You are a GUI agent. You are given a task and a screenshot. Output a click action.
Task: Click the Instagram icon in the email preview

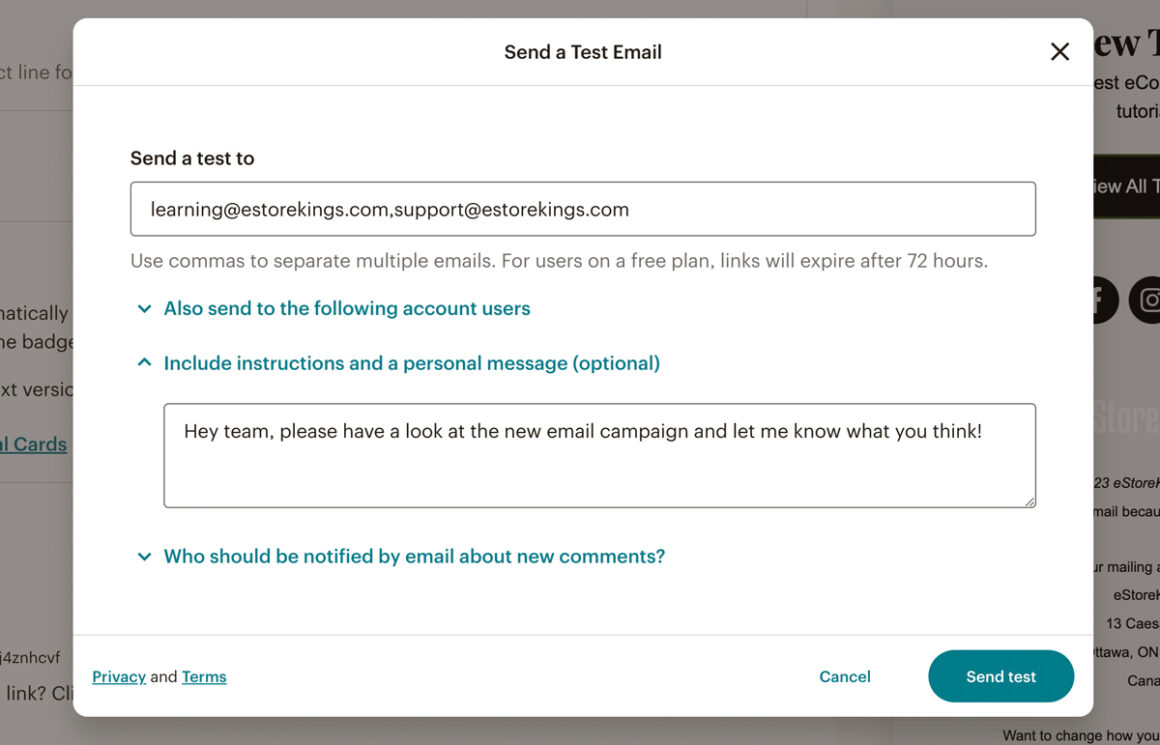[1146, 298]
